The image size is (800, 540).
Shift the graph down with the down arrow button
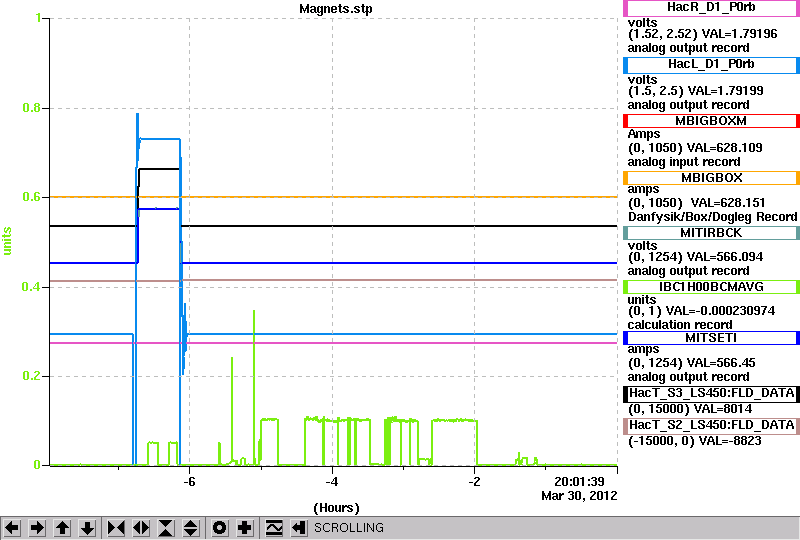(x=87, y=528)
